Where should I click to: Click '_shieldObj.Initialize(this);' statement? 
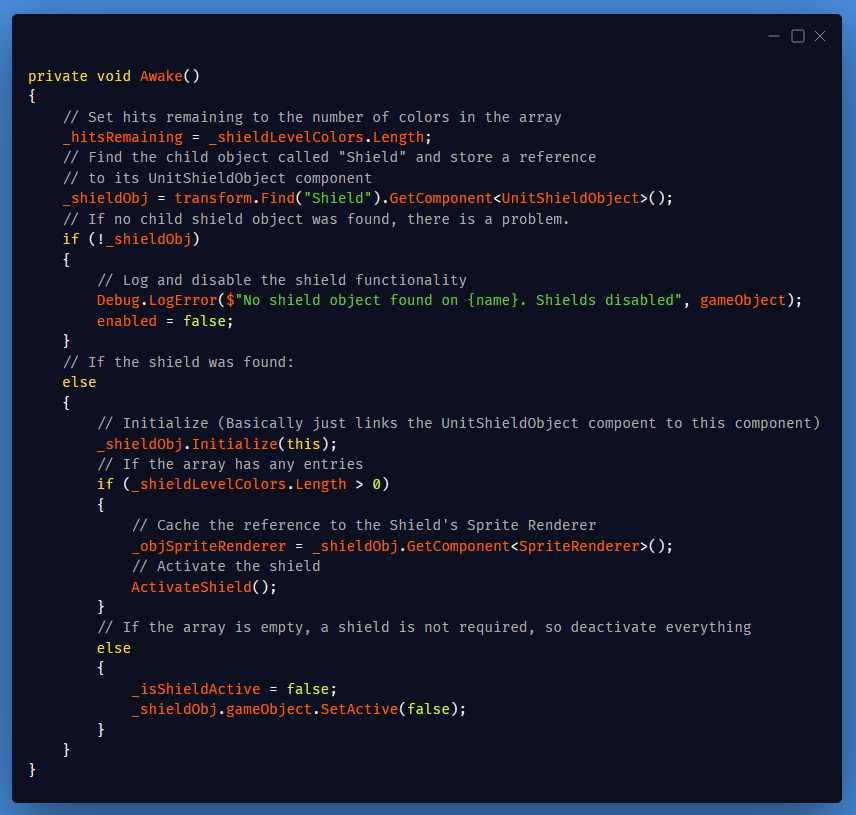217,444
